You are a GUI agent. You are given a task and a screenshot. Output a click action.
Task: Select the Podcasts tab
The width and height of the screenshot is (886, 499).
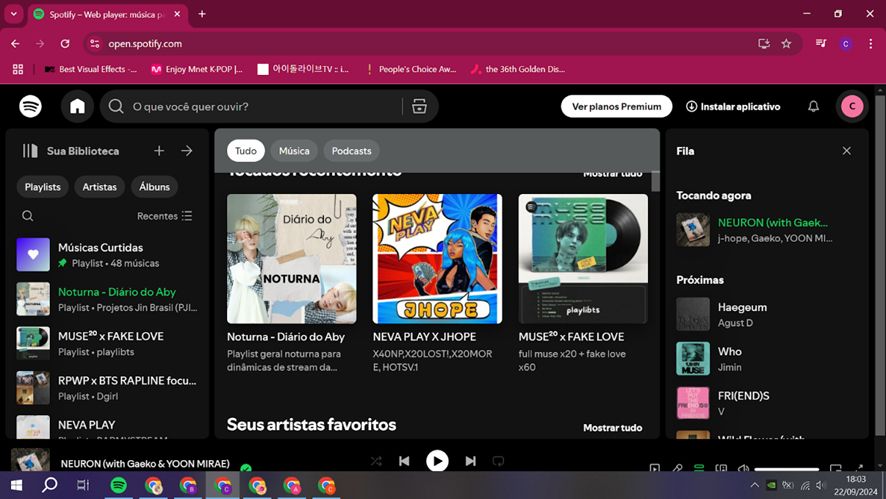(x=351, y=151)
